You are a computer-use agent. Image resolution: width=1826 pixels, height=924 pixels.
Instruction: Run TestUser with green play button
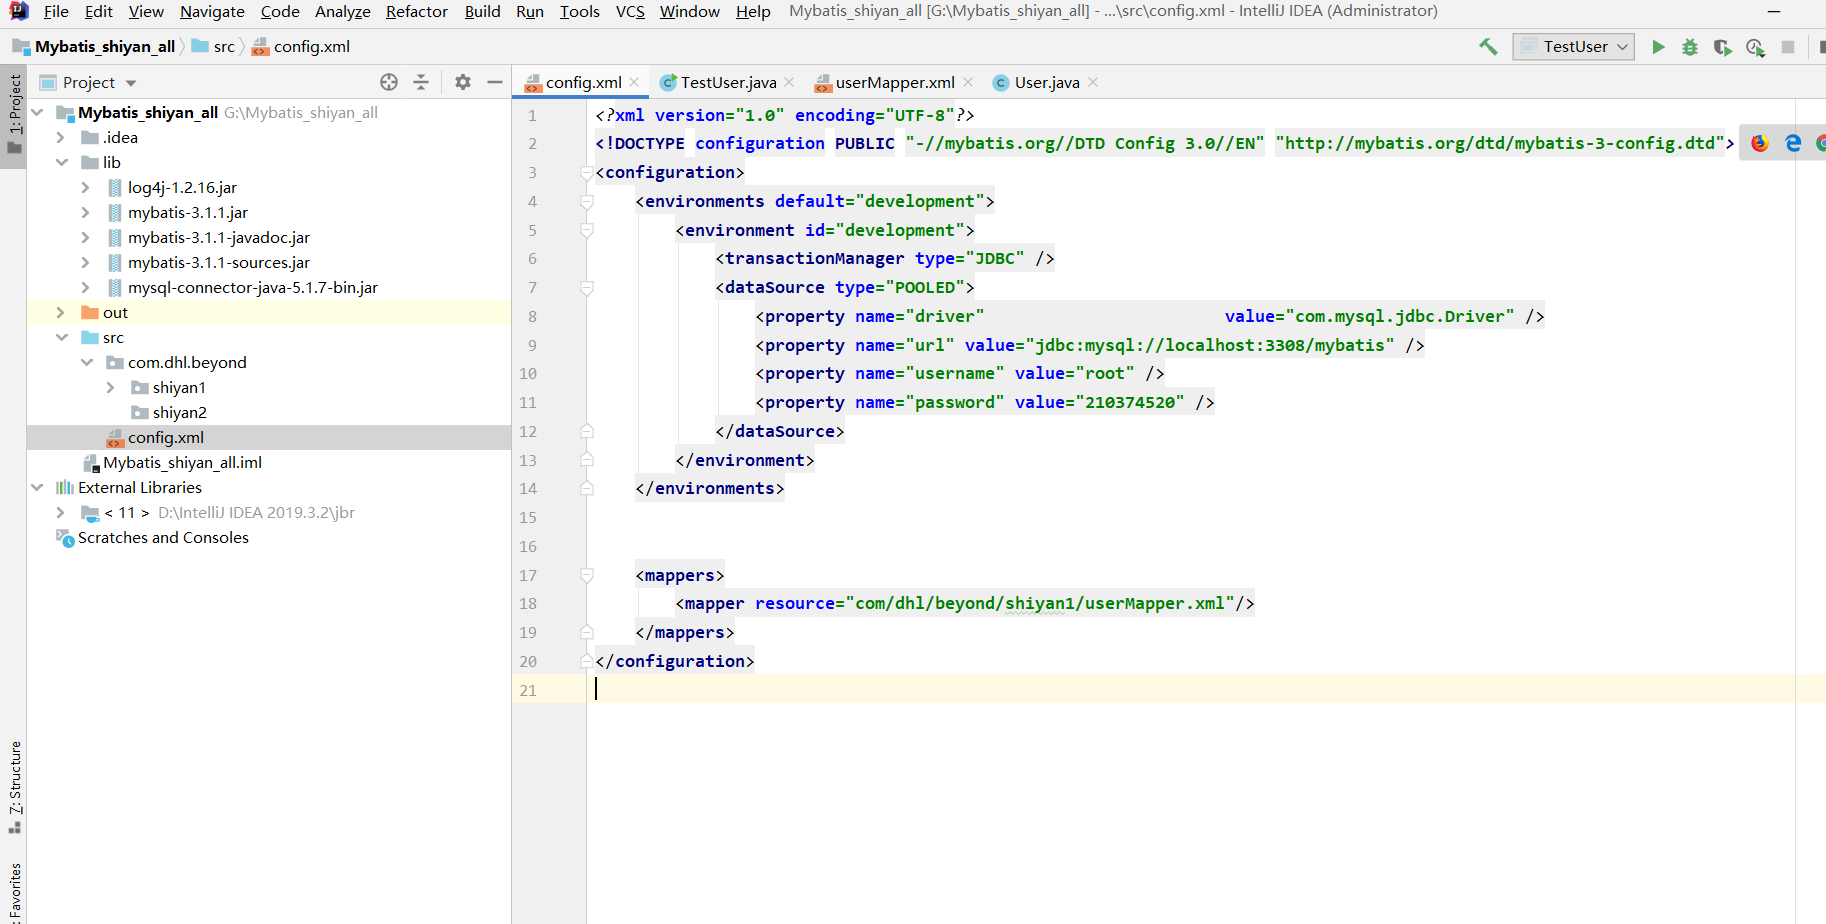(x=1658, y=47)
